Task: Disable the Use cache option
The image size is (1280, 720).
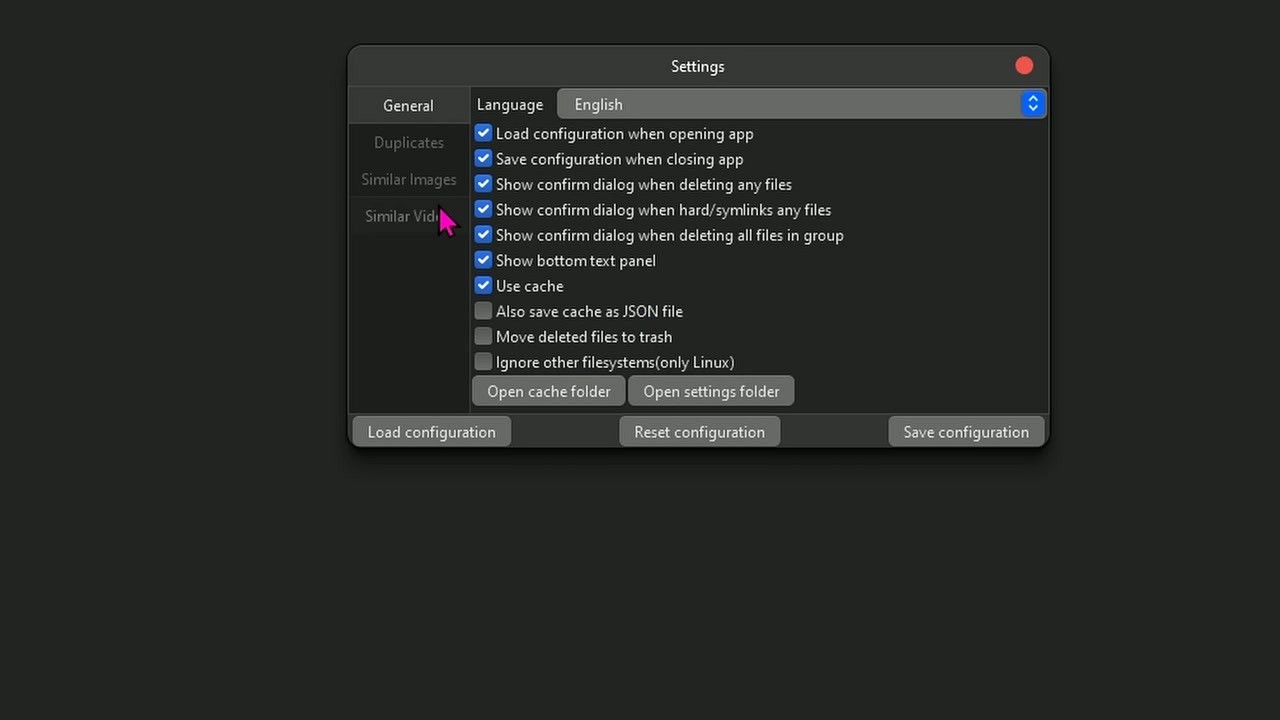Action: tap(483, 285)
